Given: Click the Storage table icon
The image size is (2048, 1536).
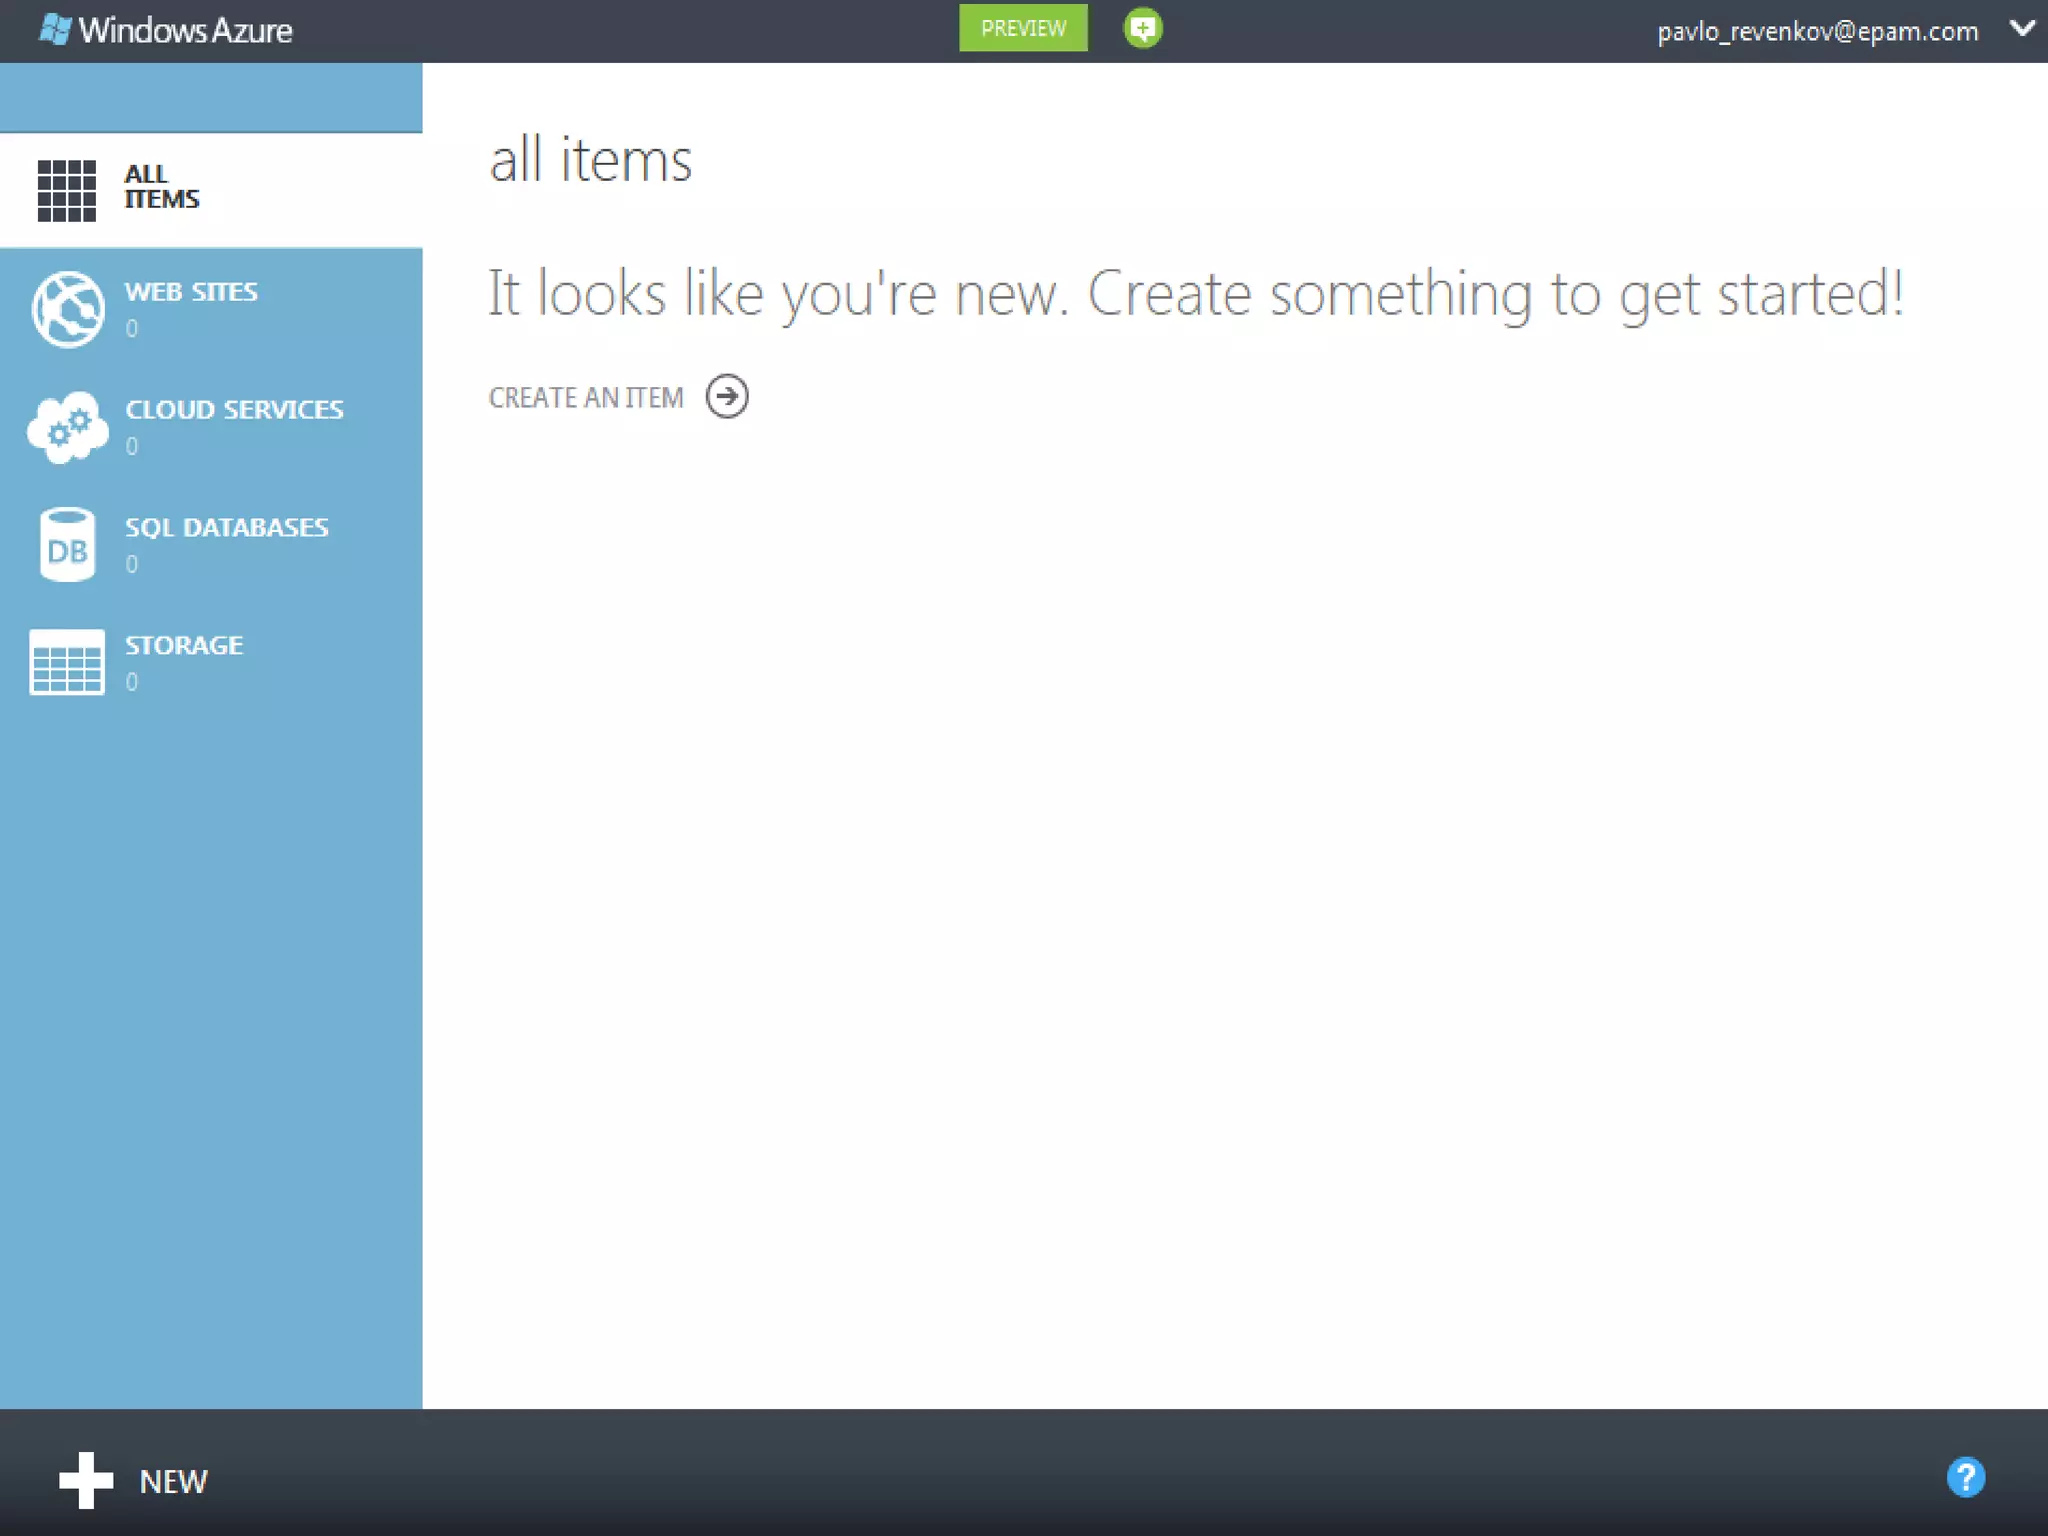Looking at the screenshot, I should point(67,662).
